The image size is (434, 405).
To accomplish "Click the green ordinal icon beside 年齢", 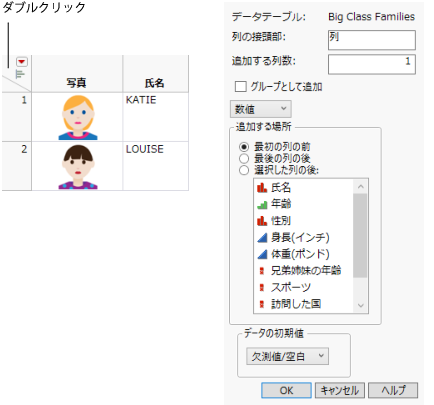I will tap(262, 204).
